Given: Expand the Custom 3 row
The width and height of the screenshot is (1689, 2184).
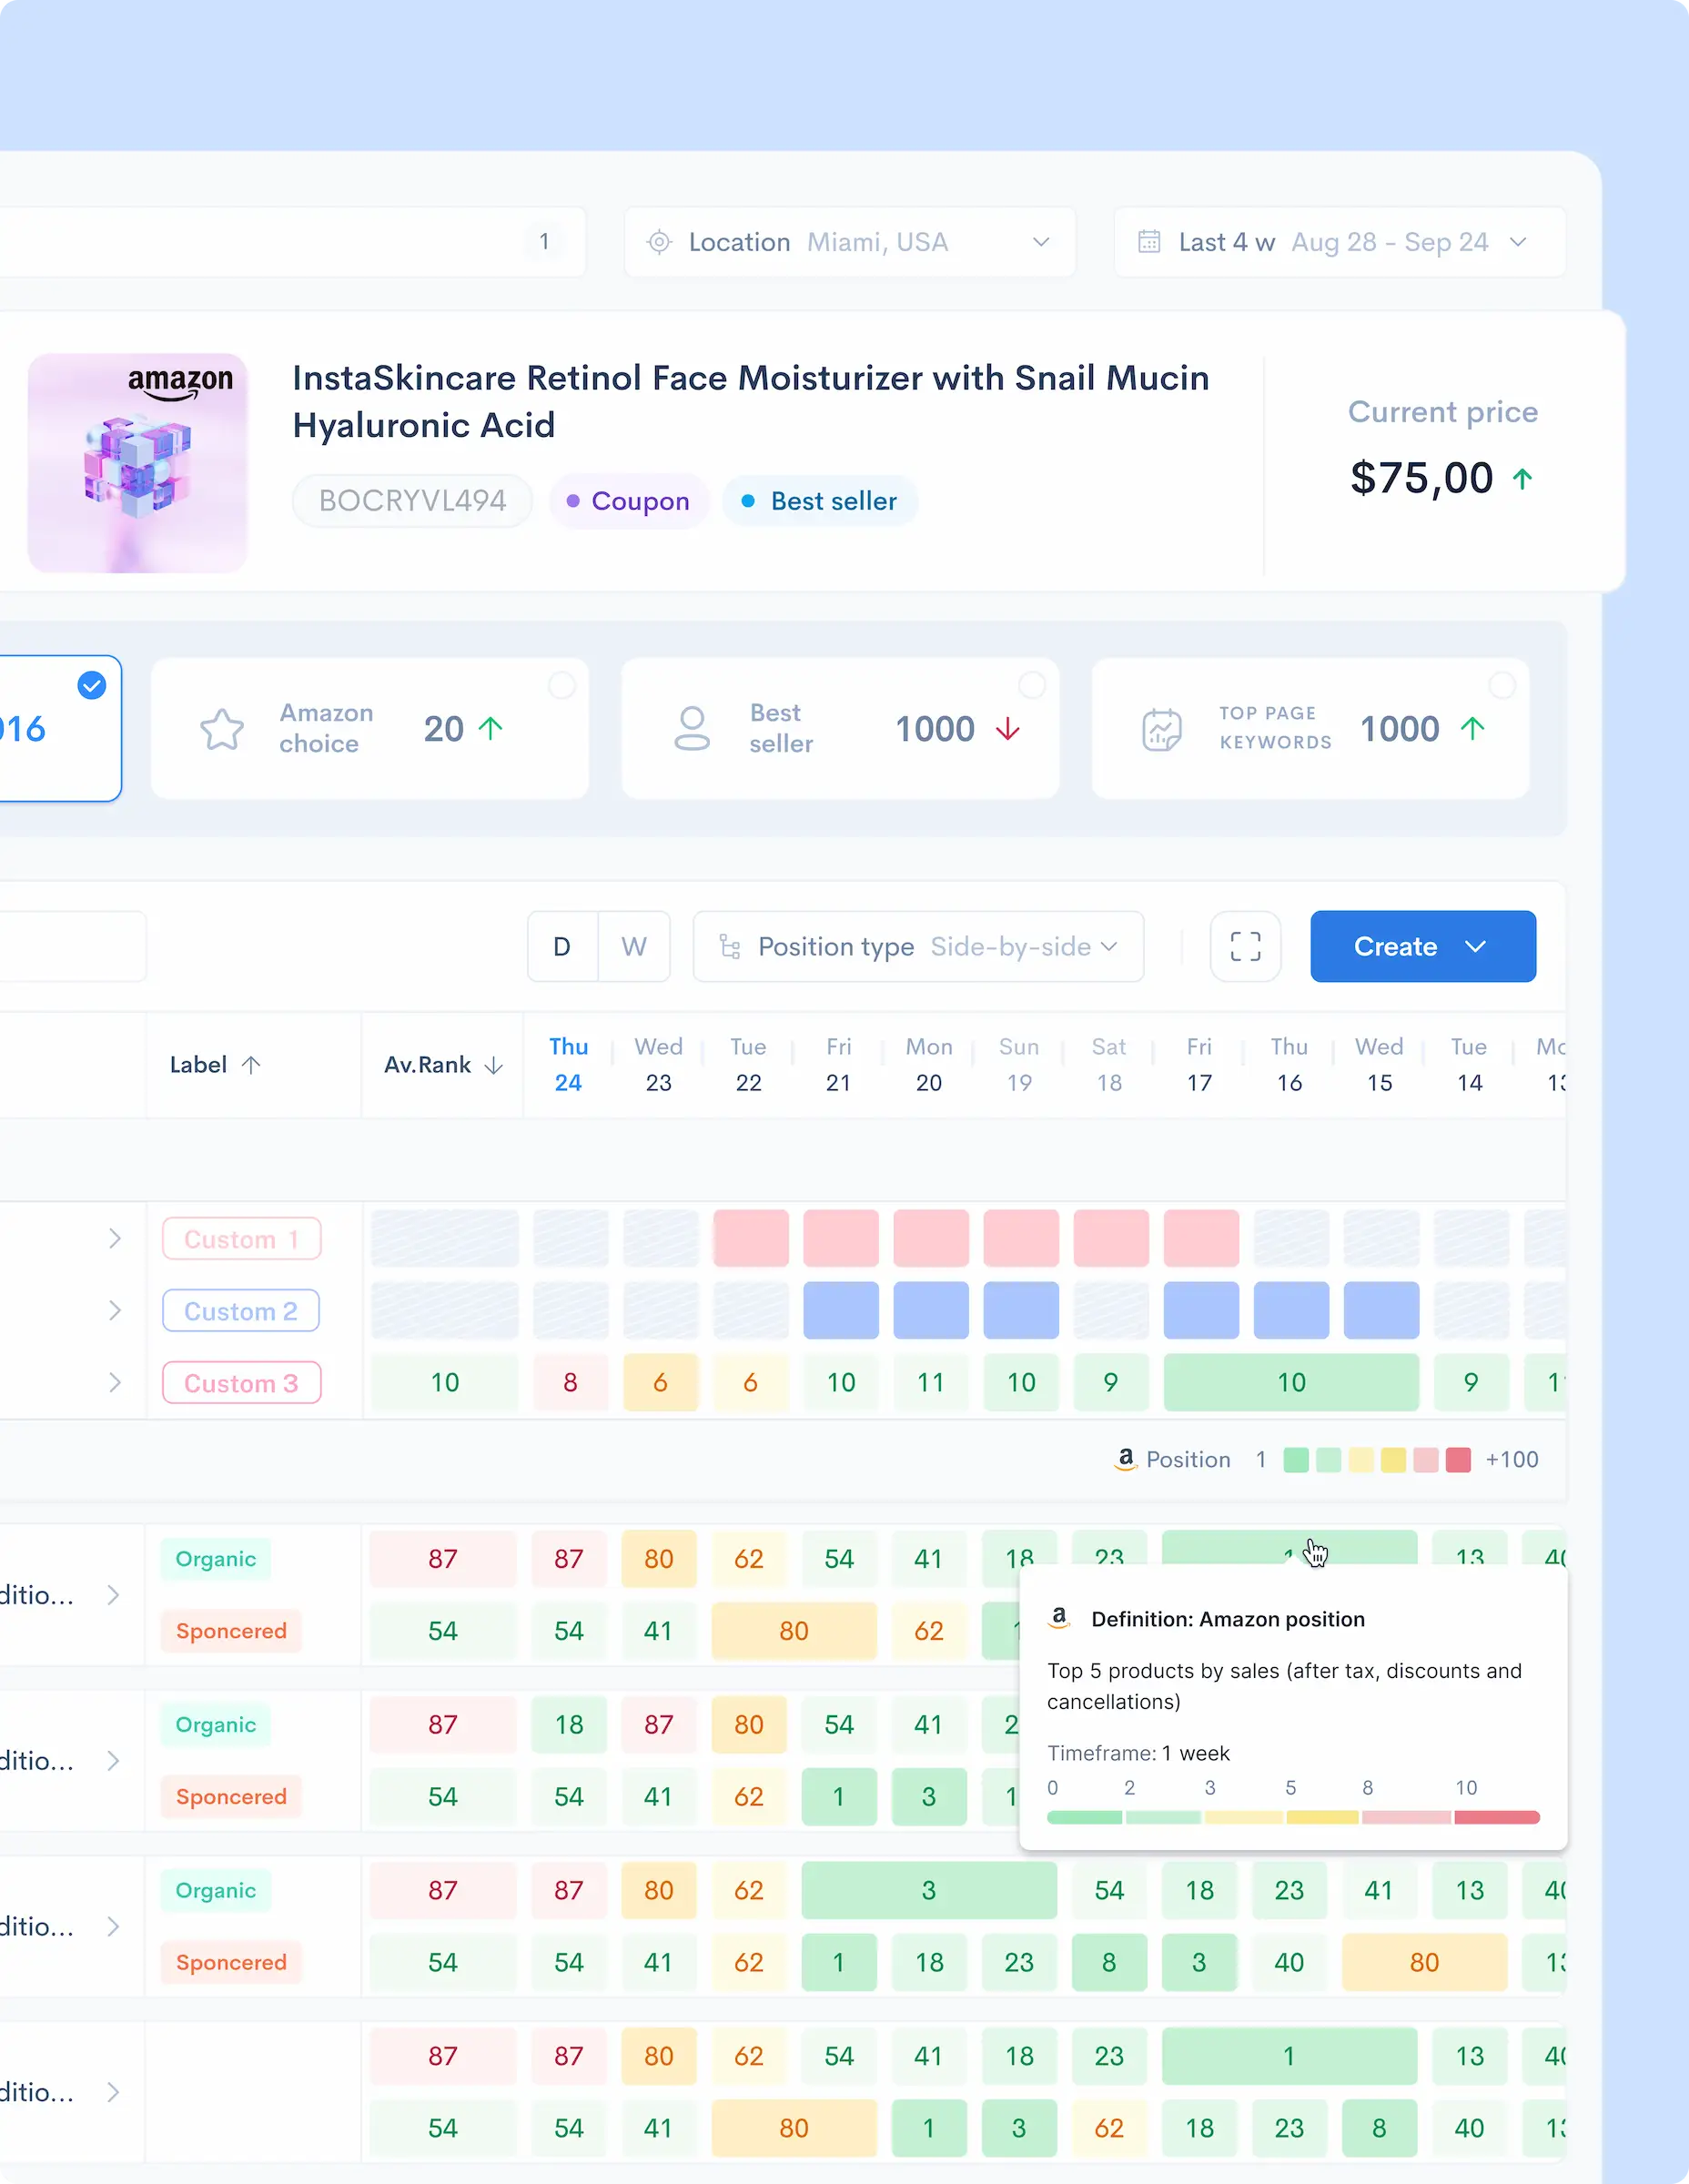Looking at the screenshot, I should (115, 1383).
